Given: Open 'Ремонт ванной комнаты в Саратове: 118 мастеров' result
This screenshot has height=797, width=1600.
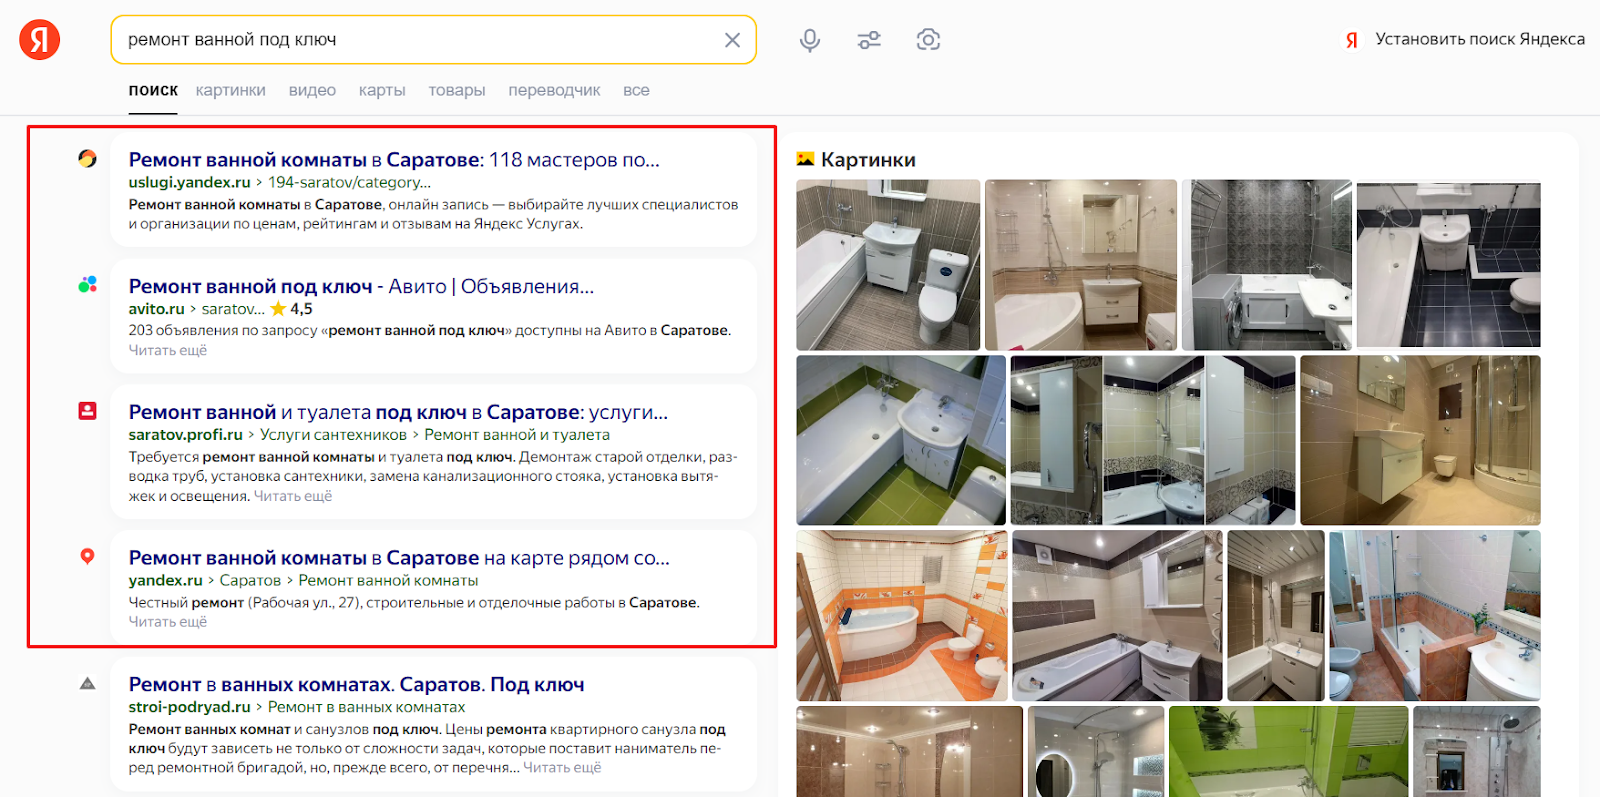Looking at the screenshot, I should pyautogui.click(x=394, y=160).
